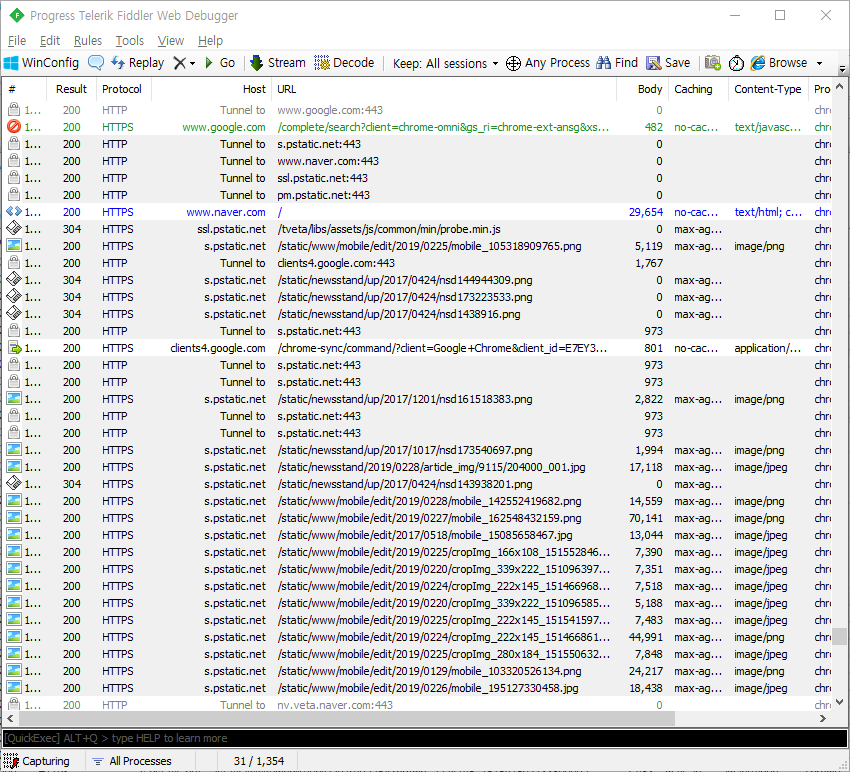Click image icon of nsd161518383.png row

click(14, 399)
